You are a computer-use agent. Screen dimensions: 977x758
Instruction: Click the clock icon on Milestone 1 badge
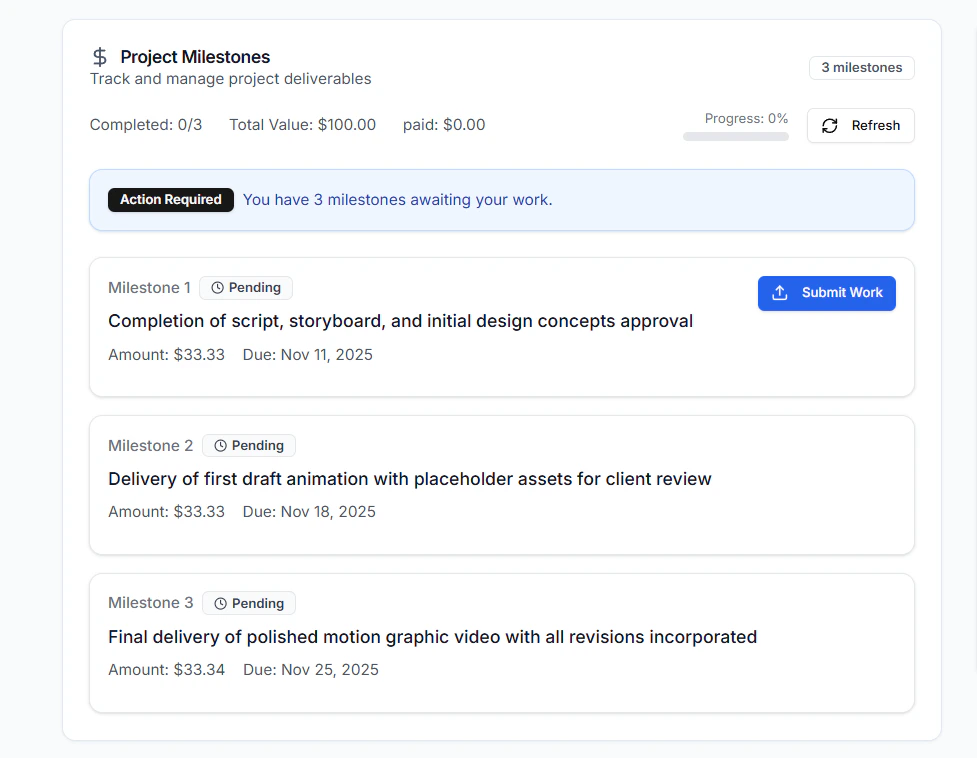point(218,288)
